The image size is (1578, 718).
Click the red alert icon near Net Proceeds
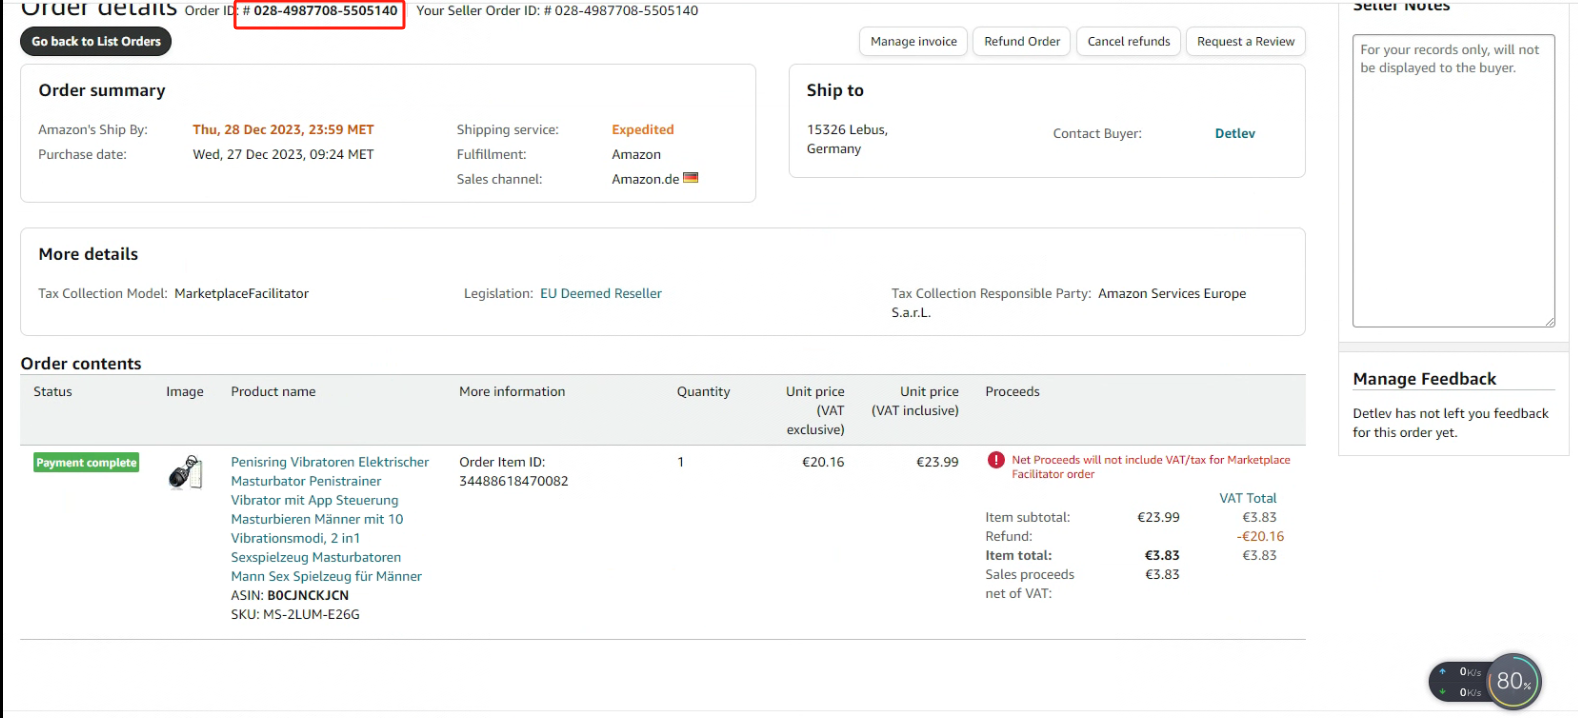click(x=996, y=460)
